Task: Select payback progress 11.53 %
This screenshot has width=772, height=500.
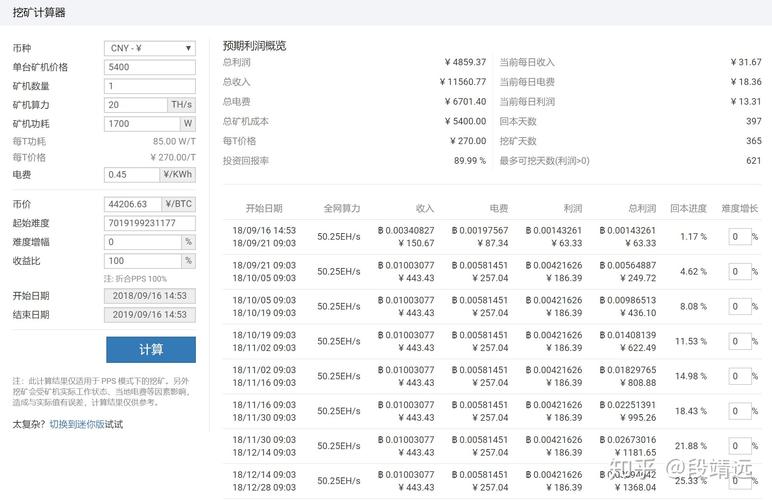Action: (691, 342)
